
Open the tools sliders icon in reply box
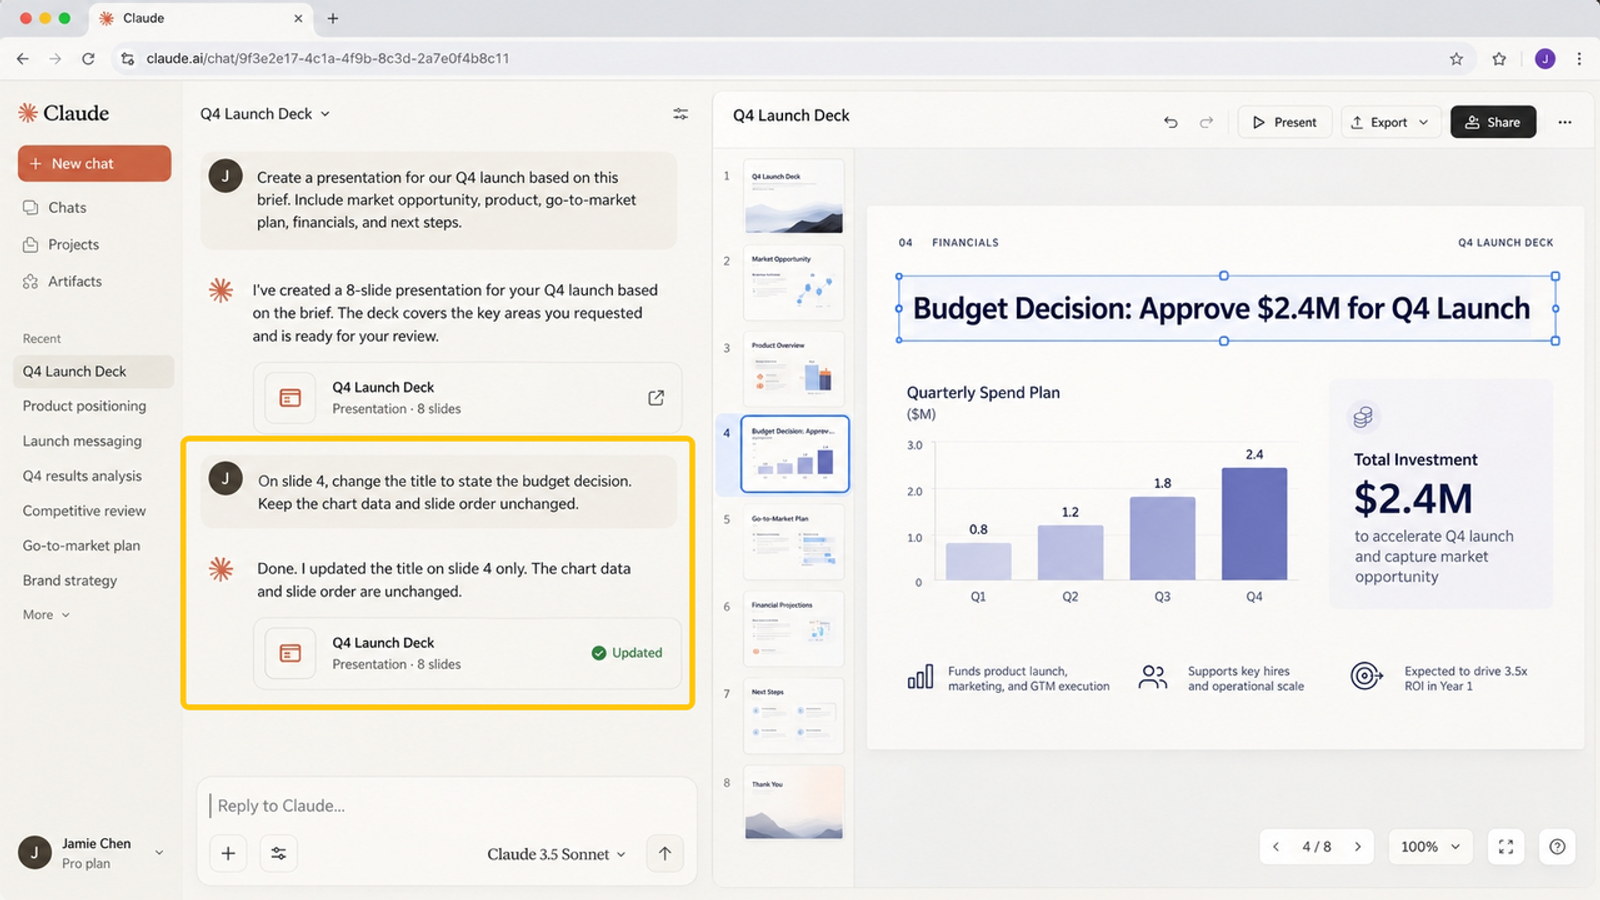(x=279, y=853)
